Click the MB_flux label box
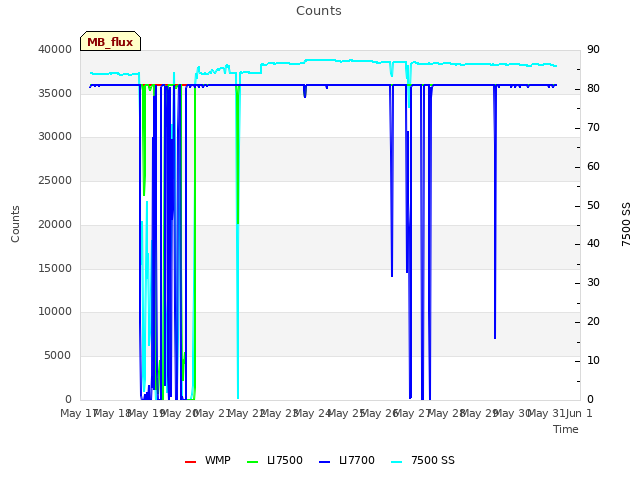 coord(110,41)
